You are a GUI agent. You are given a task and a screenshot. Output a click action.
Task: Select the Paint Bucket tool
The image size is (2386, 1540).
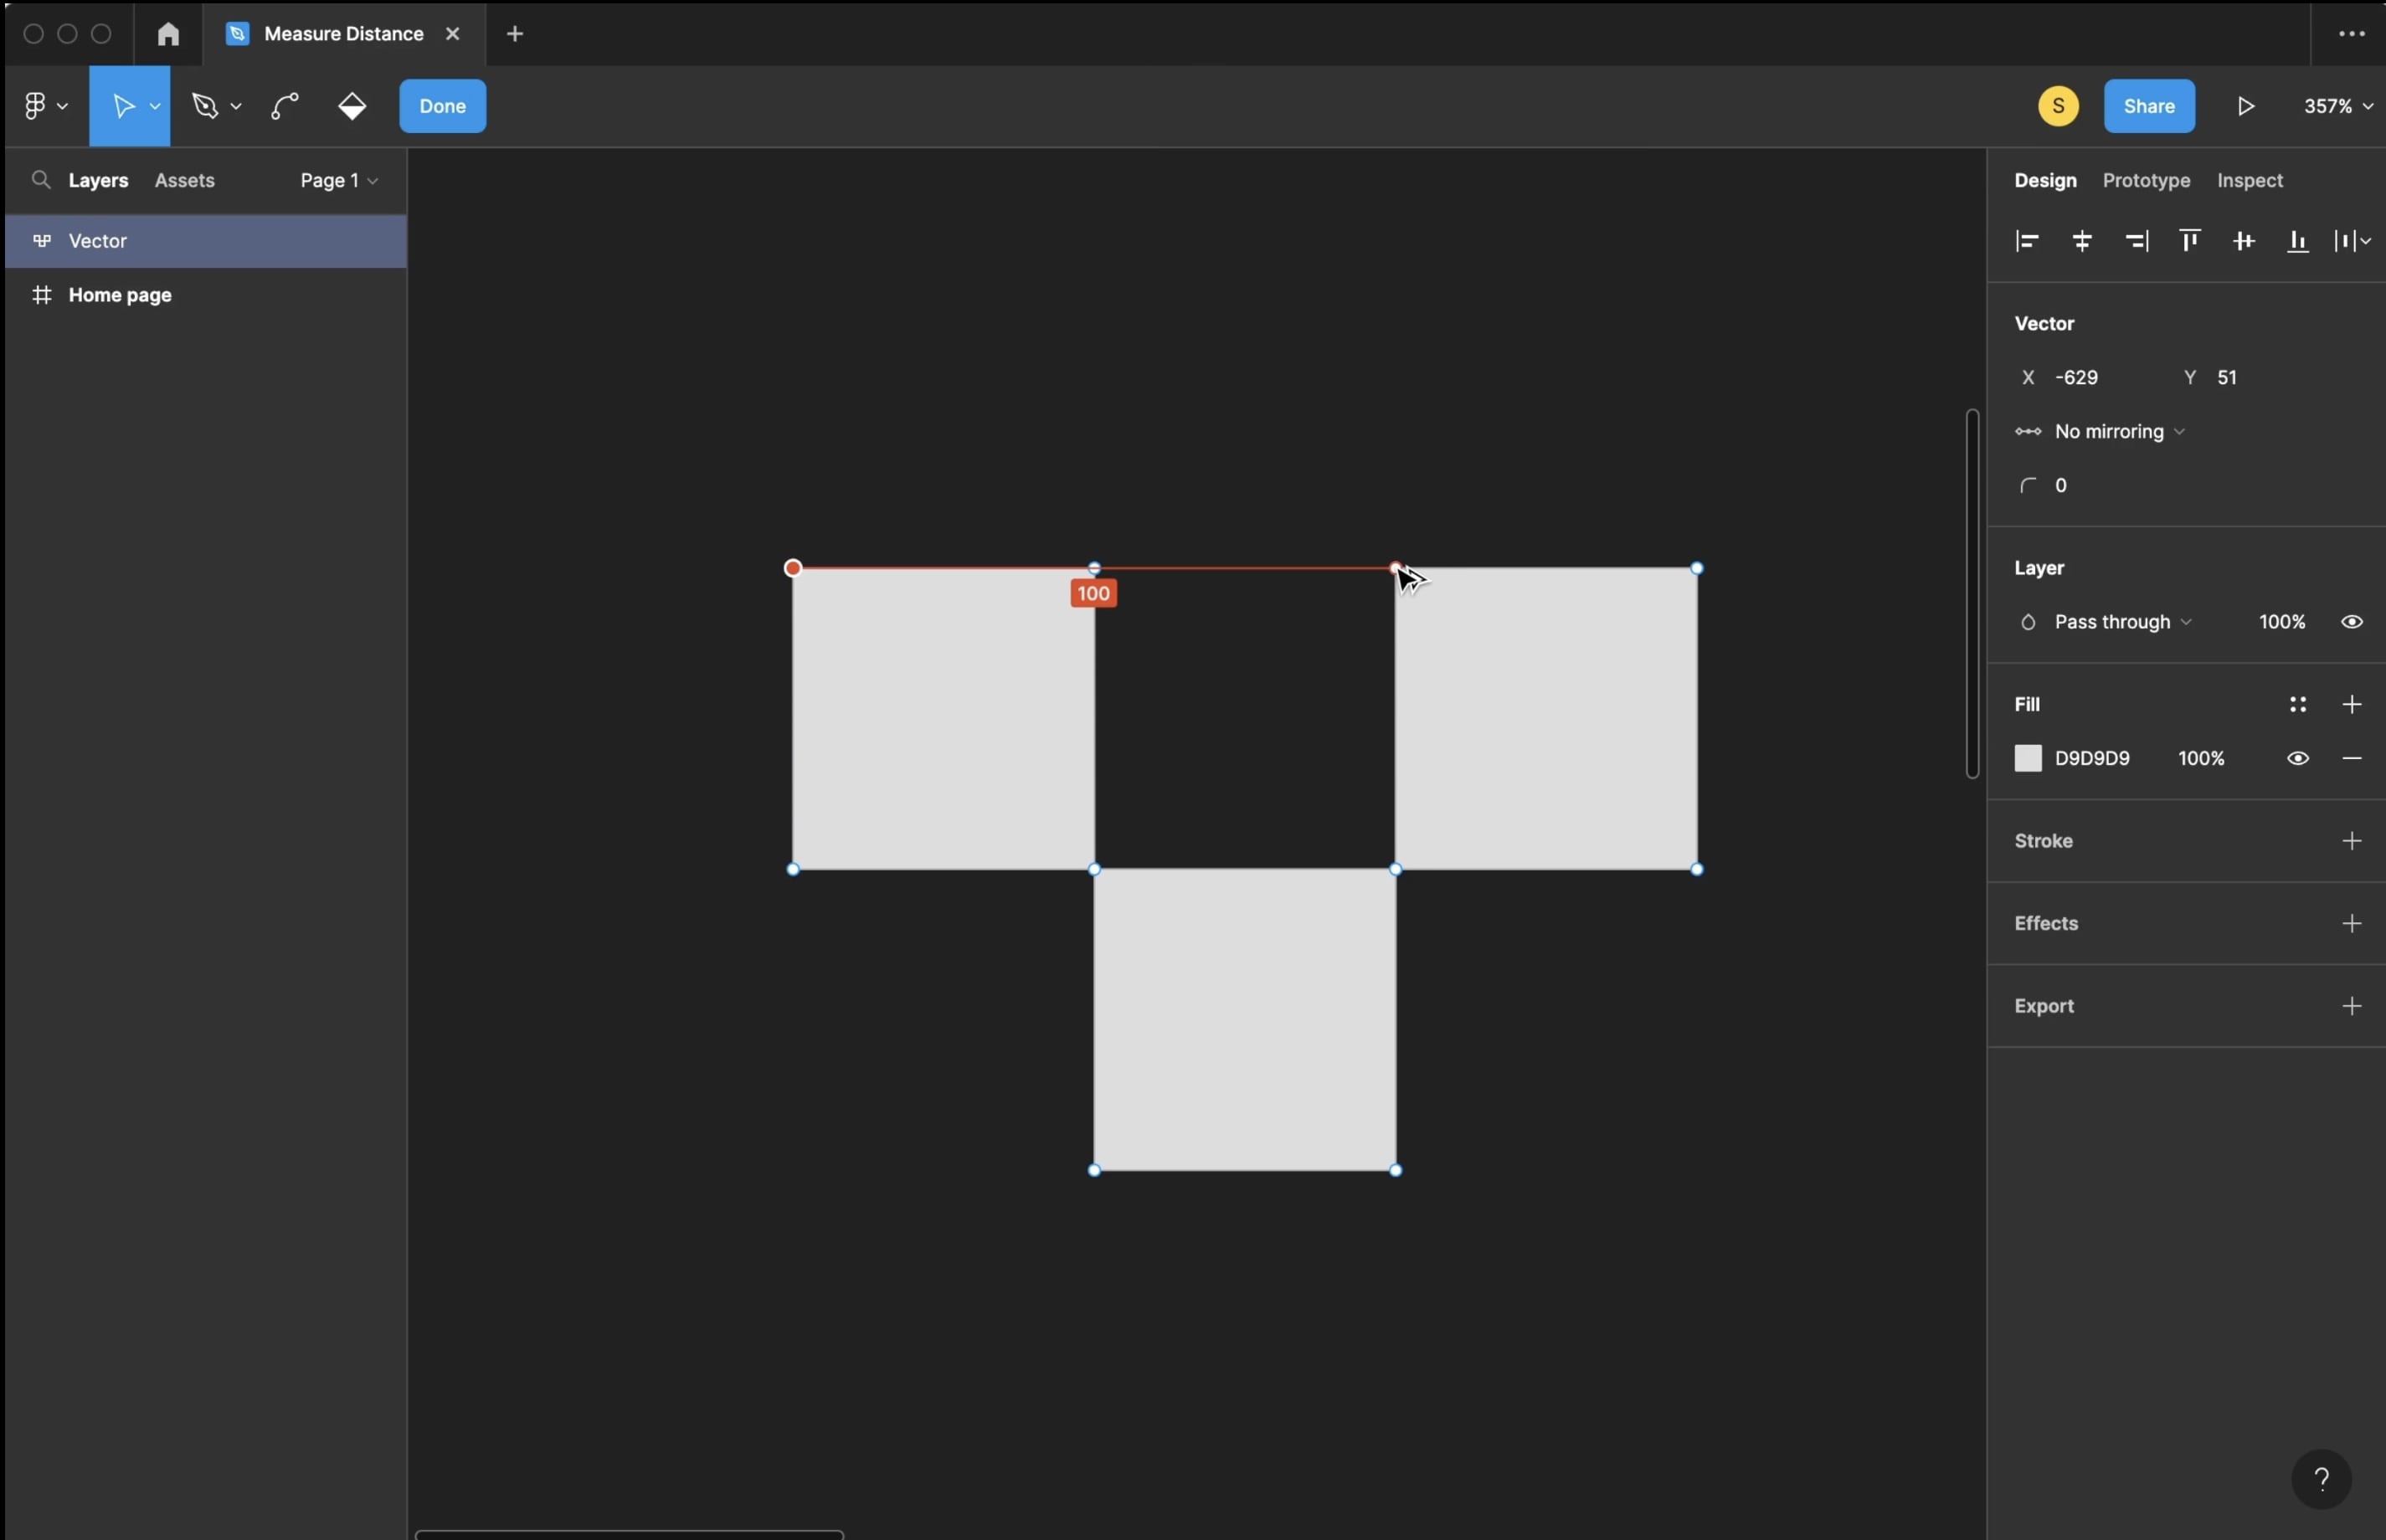click(350, 106)
